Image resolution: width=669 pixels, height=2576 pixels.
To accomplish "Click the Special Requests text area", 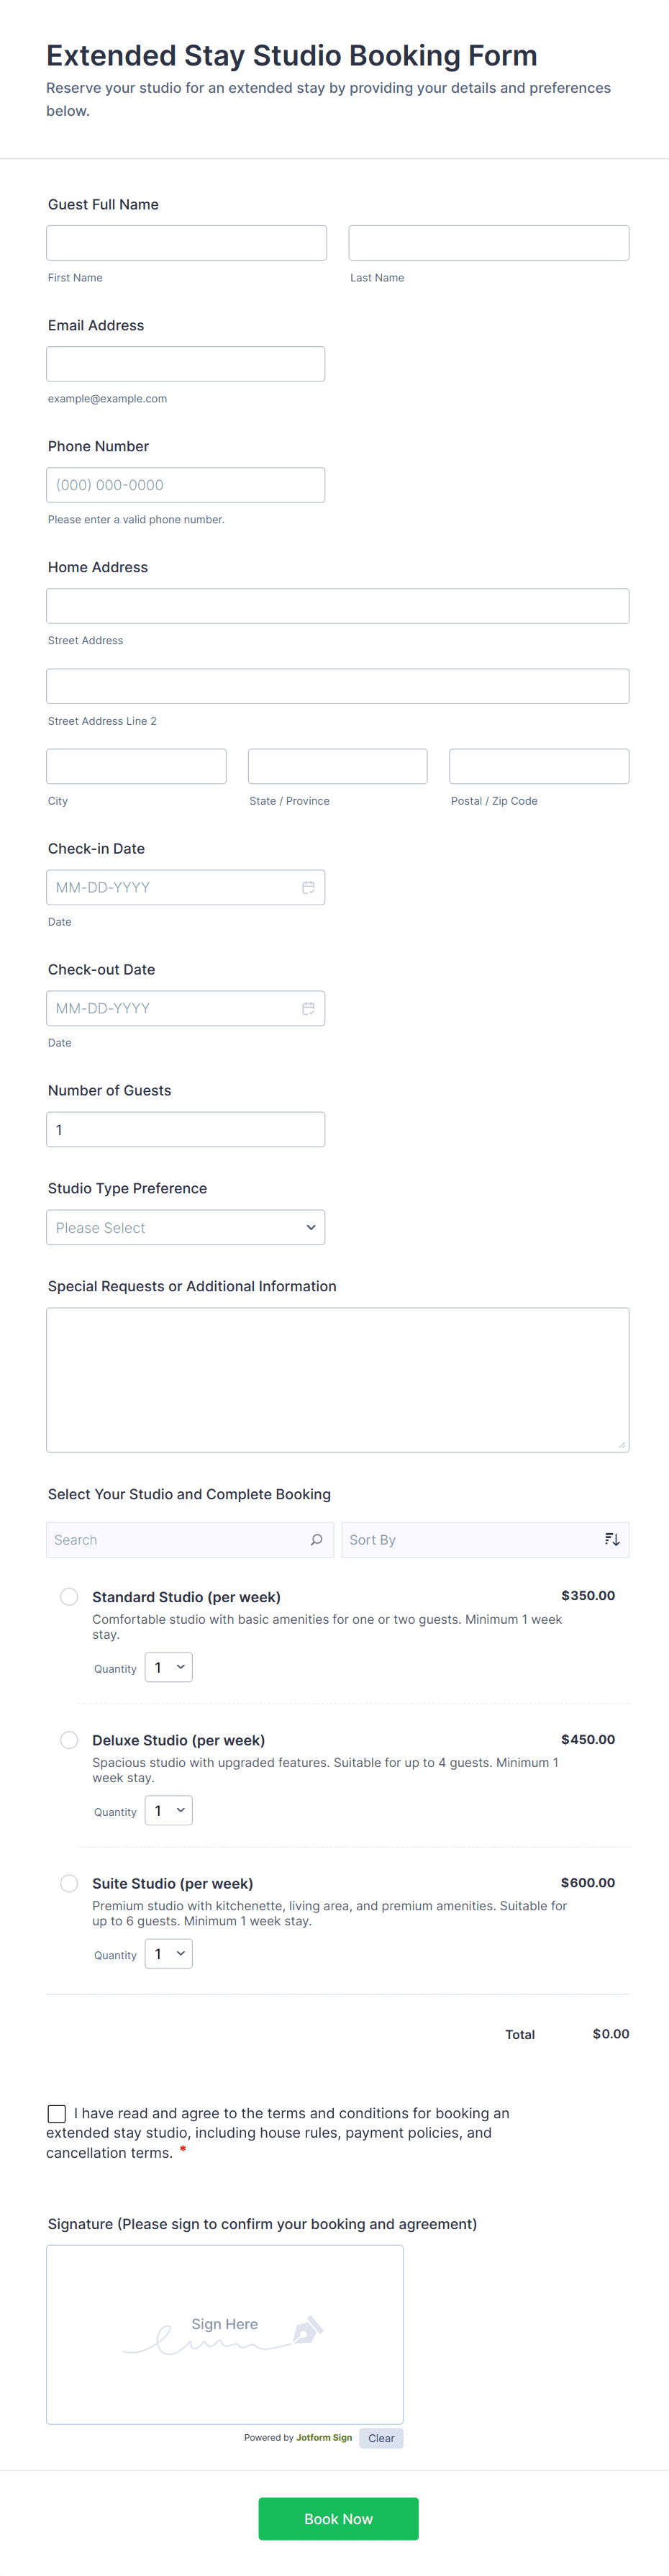I will (x=337, y=1379).
